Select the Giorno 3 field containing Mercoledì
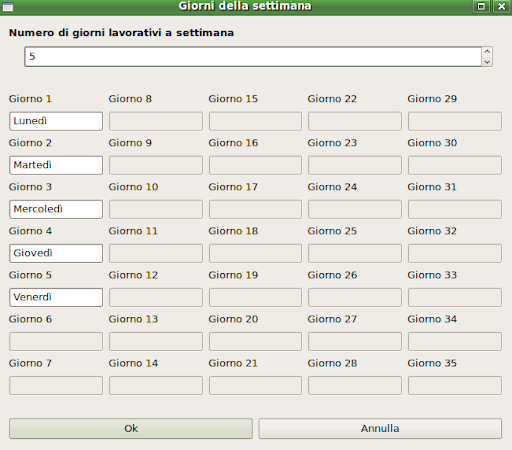This screenshot has height=450, width=512. click(56, 209)
